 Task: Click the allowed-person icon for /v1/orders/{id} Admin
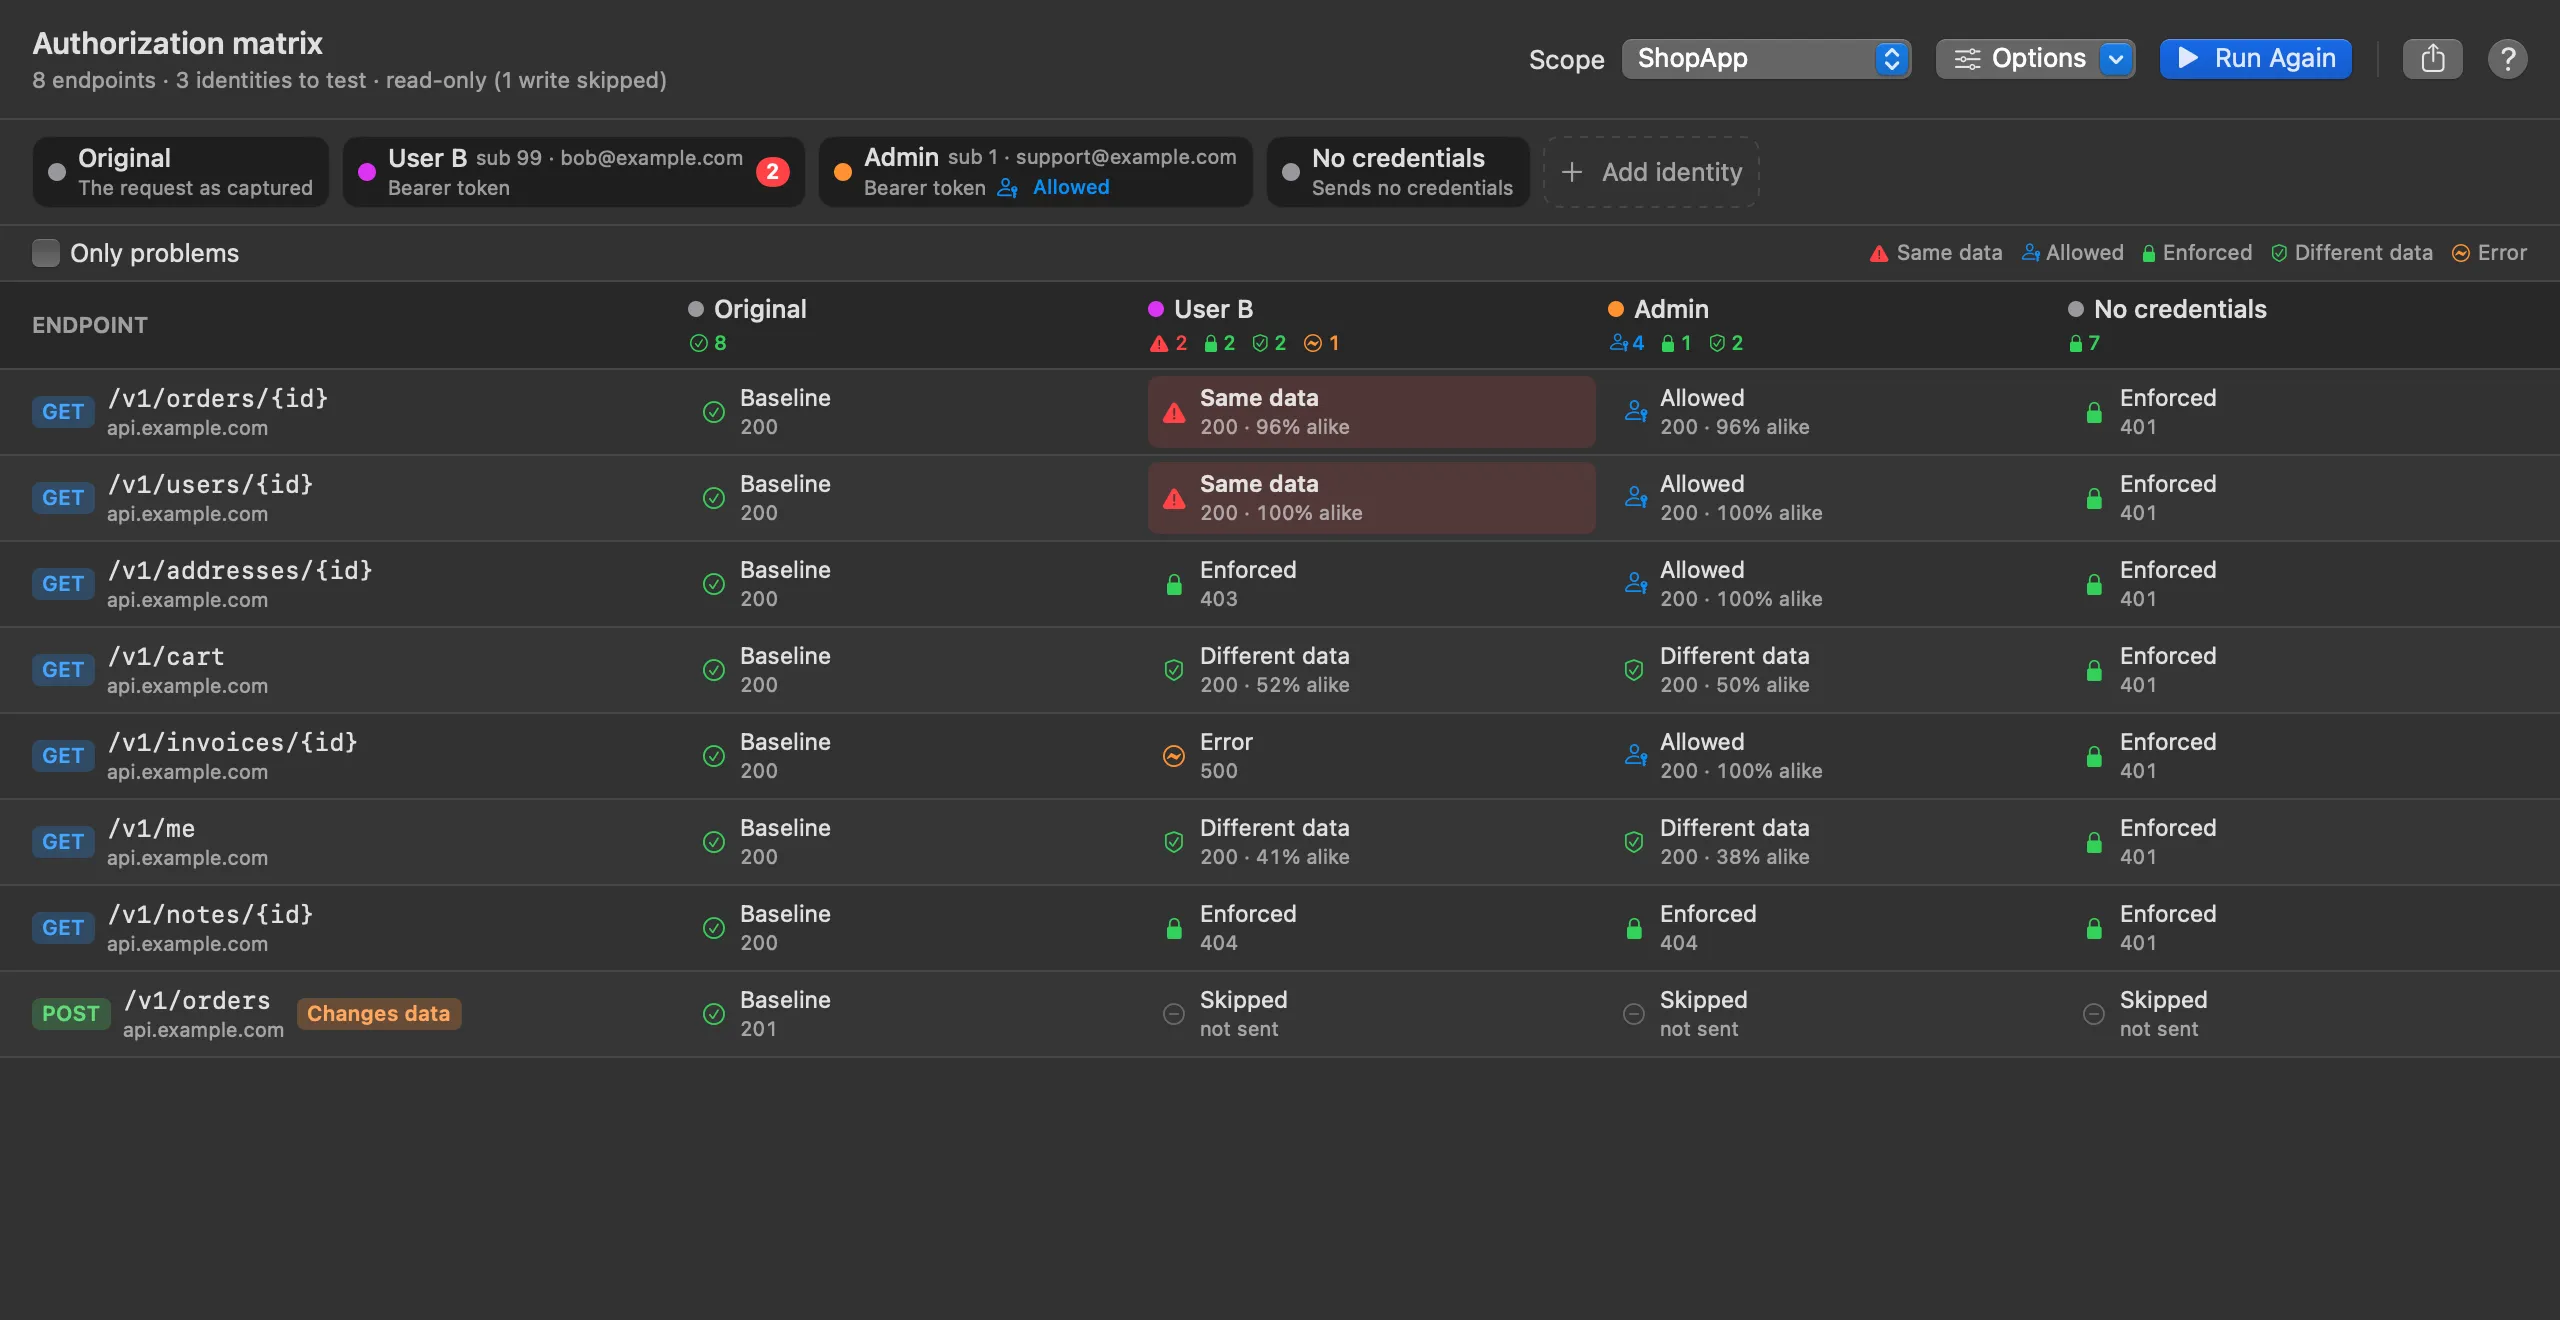click(x=1635, y=412)
